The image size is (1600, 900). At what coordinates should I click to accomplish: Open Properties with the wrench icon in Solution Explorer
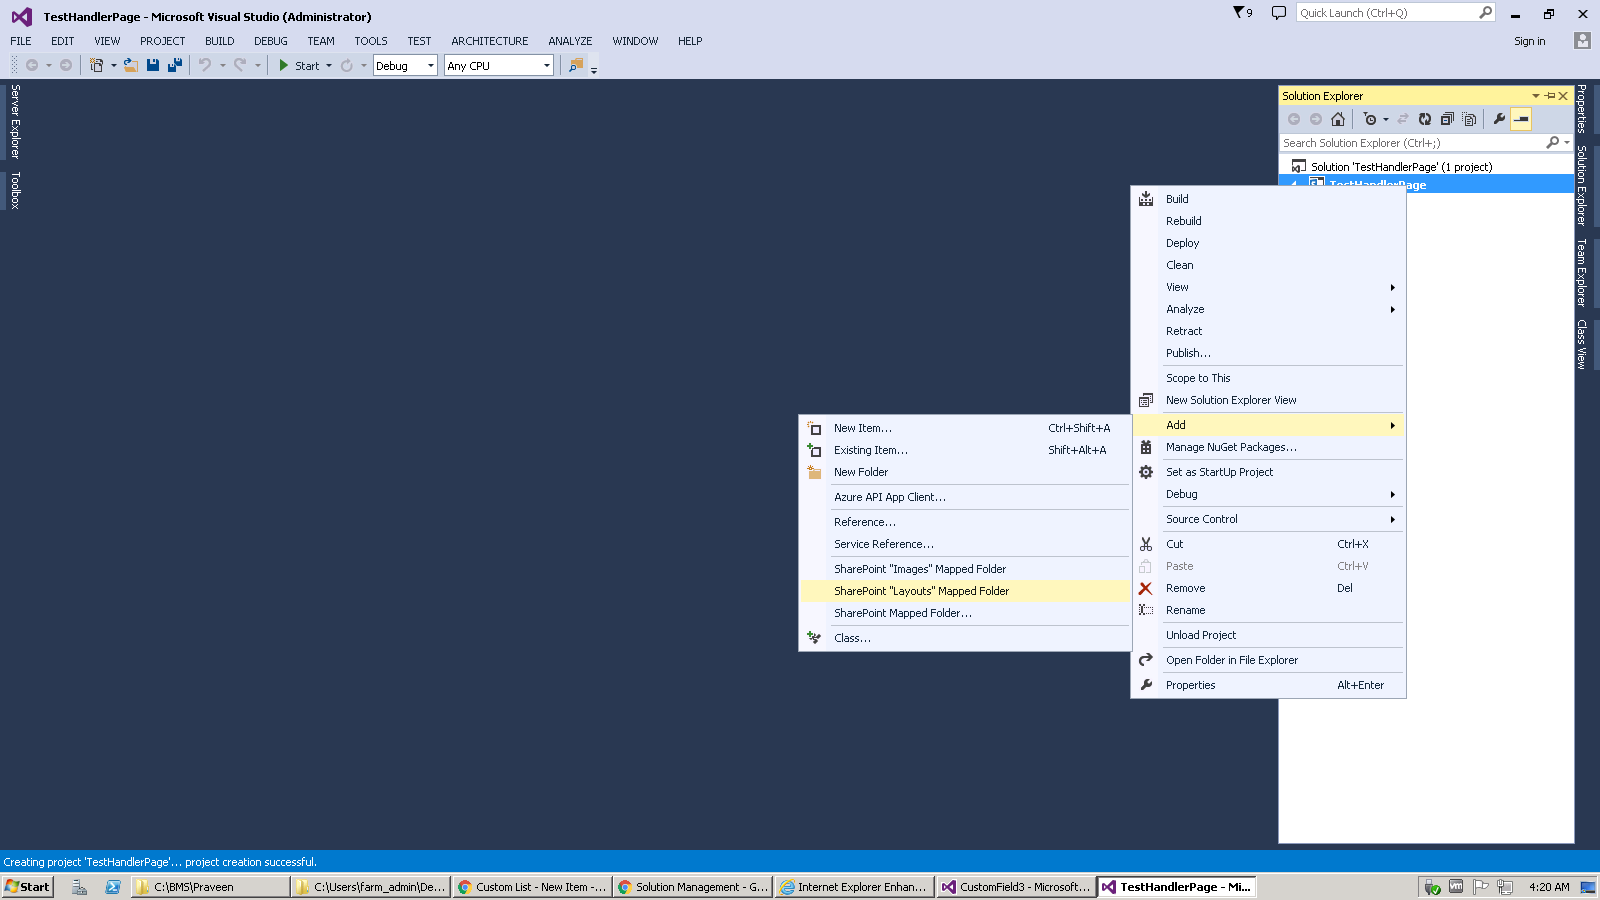[1499, 119]
